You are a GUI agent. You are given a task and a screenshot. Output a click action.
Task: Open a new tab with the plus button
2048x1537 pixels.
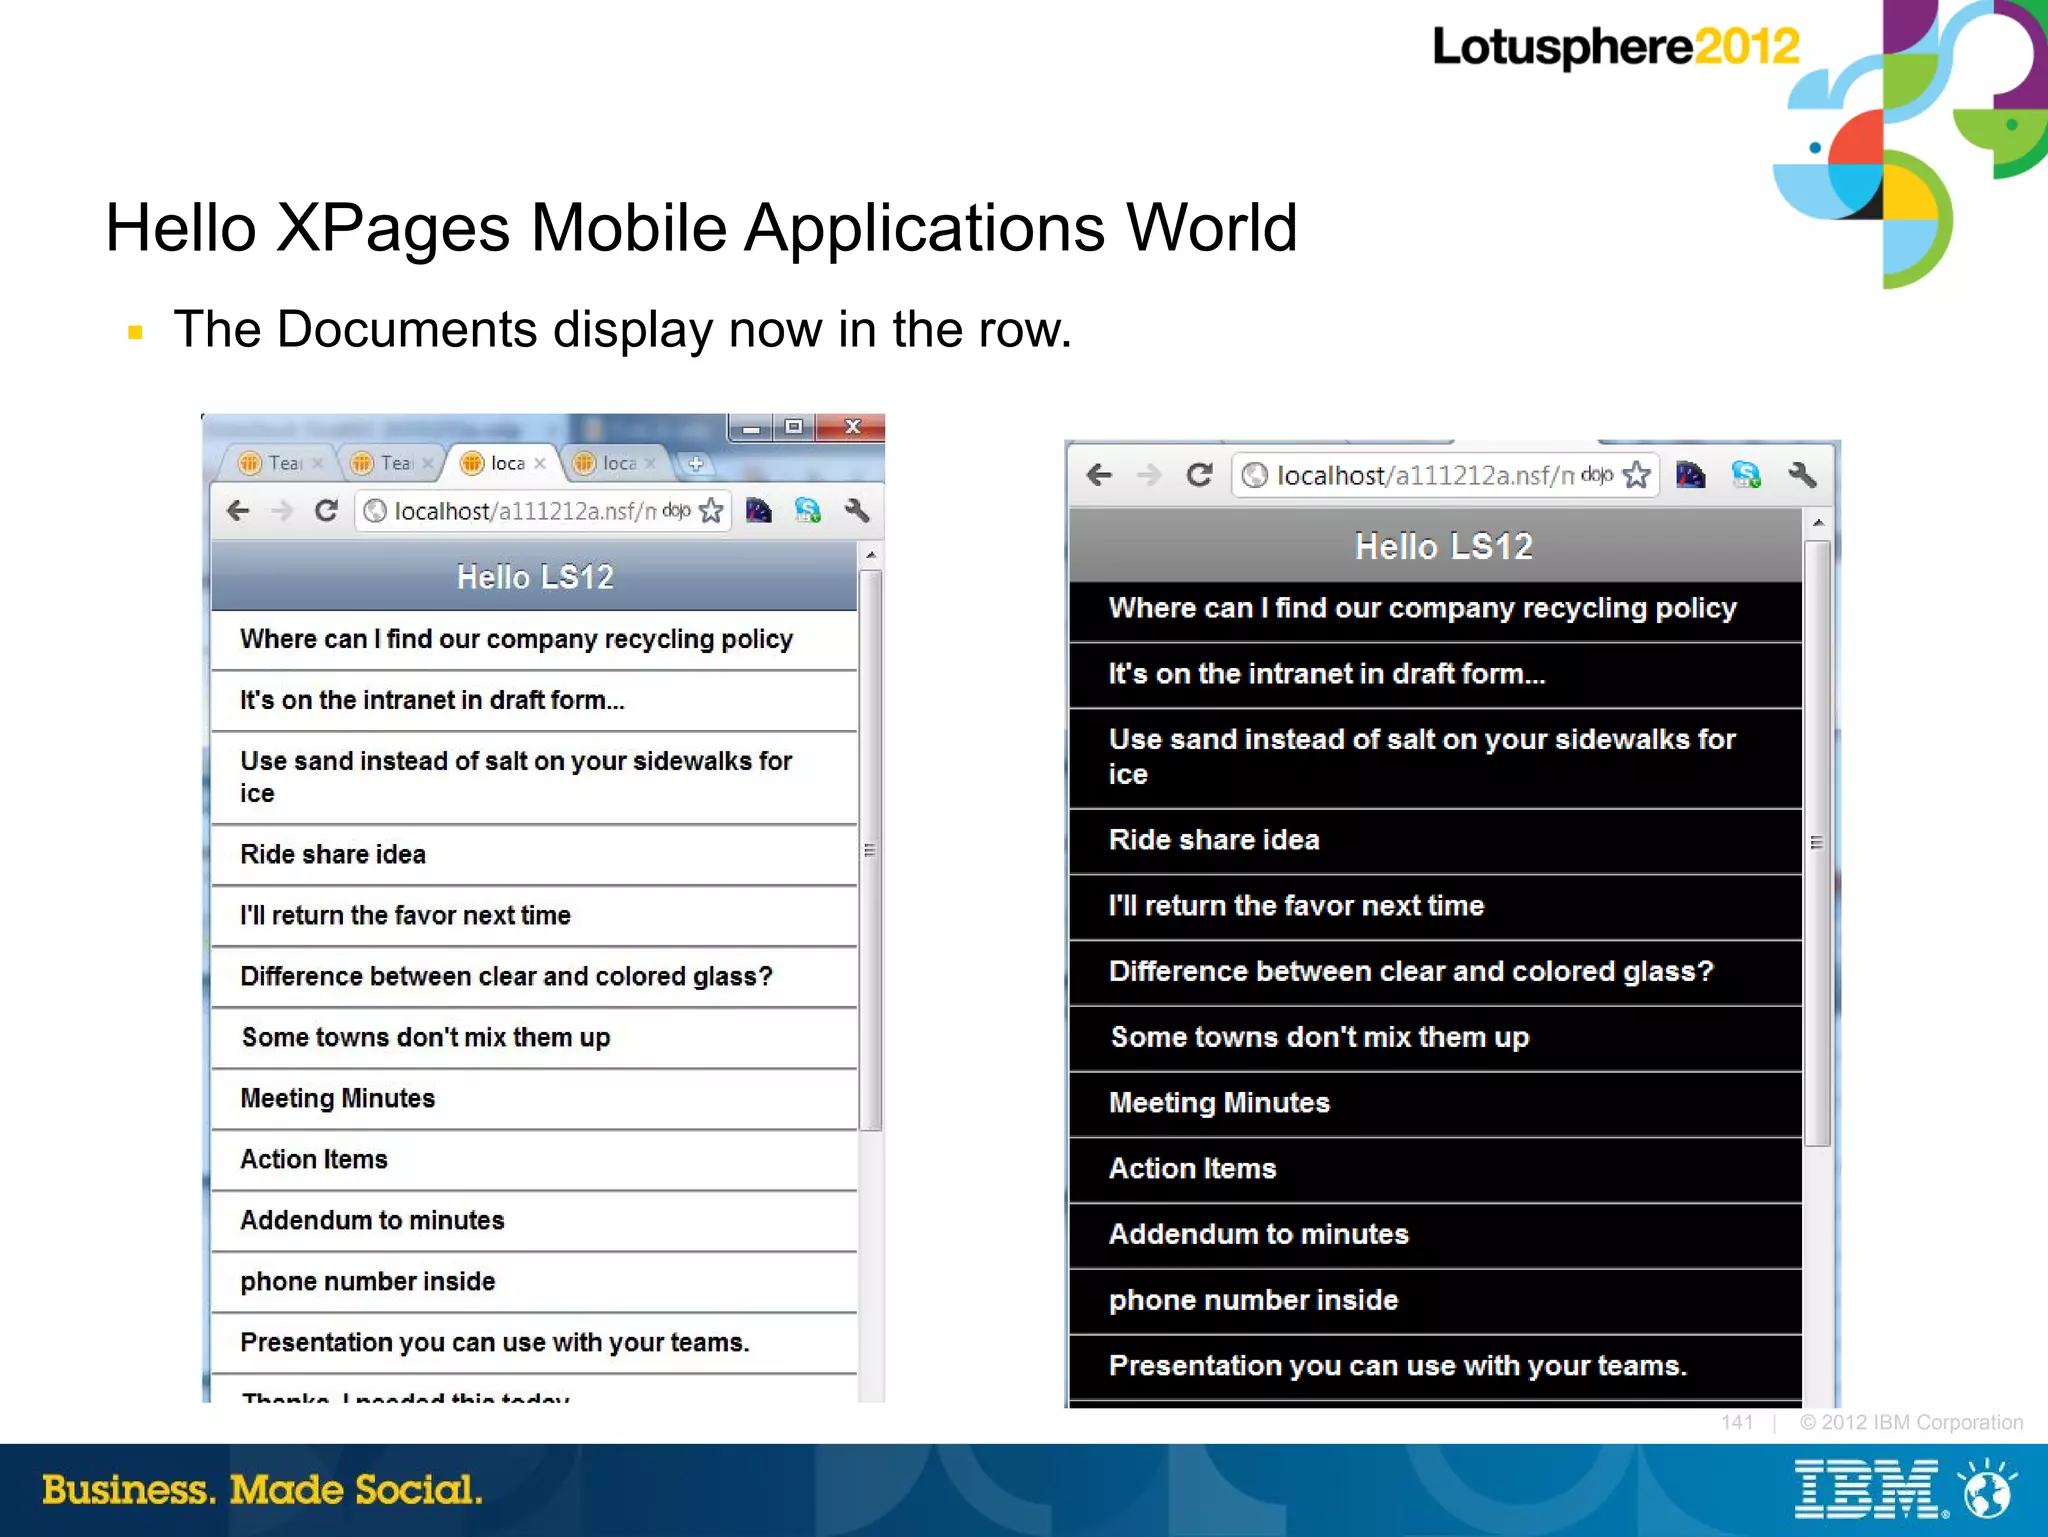point(696,463)
